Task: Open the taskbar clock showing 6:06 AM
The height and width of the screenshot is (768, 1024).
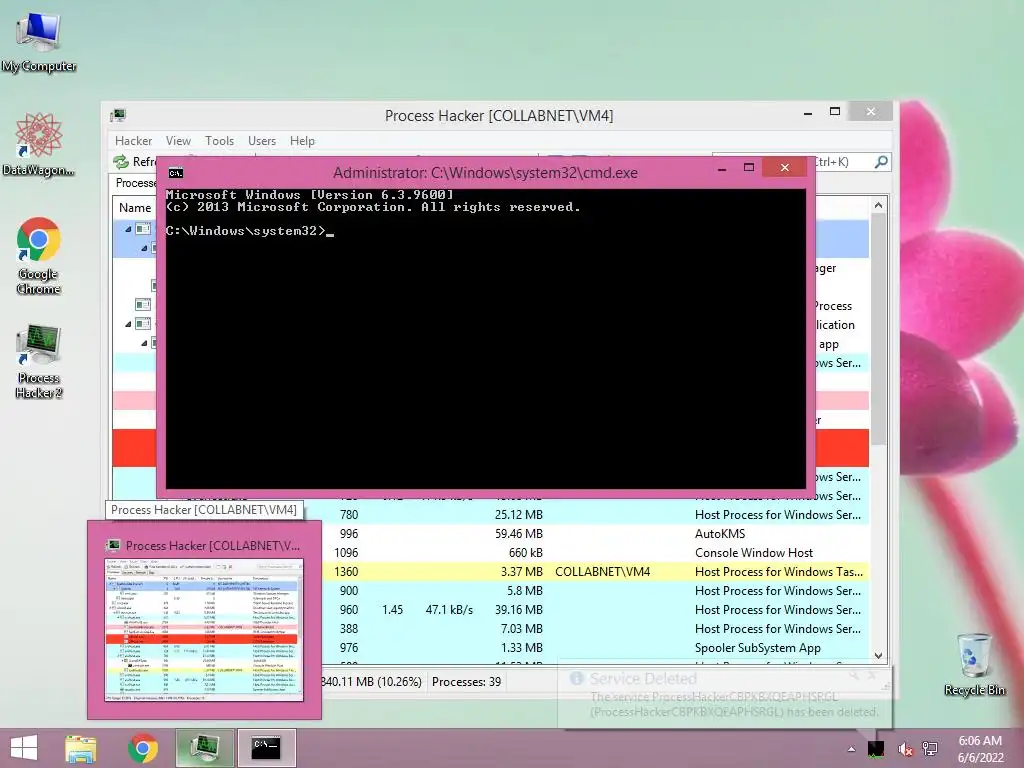Action: 980,749
